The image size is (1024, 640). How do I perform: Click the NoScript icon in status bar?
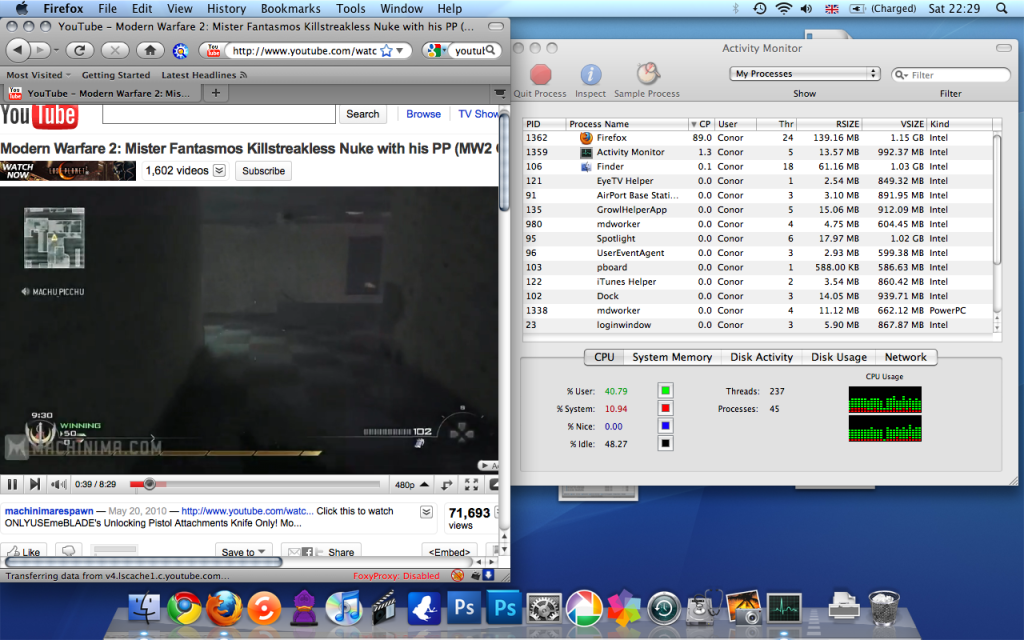pyautogui.click(x=458, y=575)
